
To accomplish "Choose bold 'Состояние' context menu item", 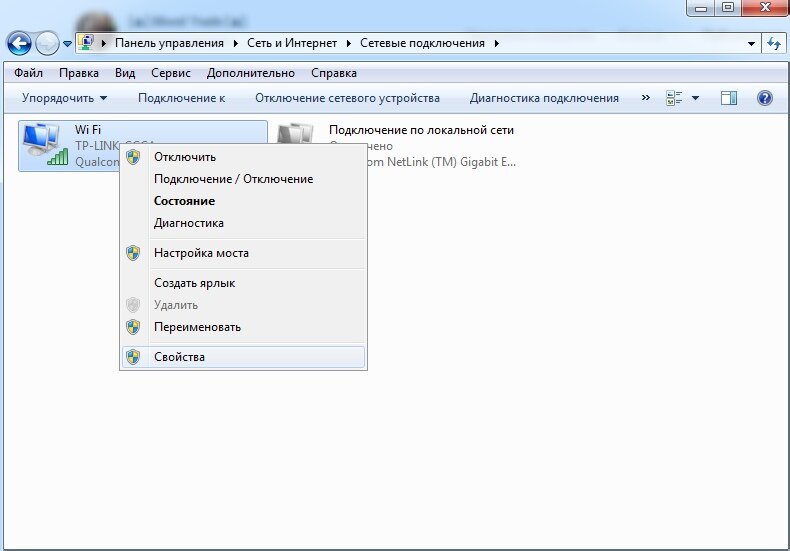I will click(243, 201).
